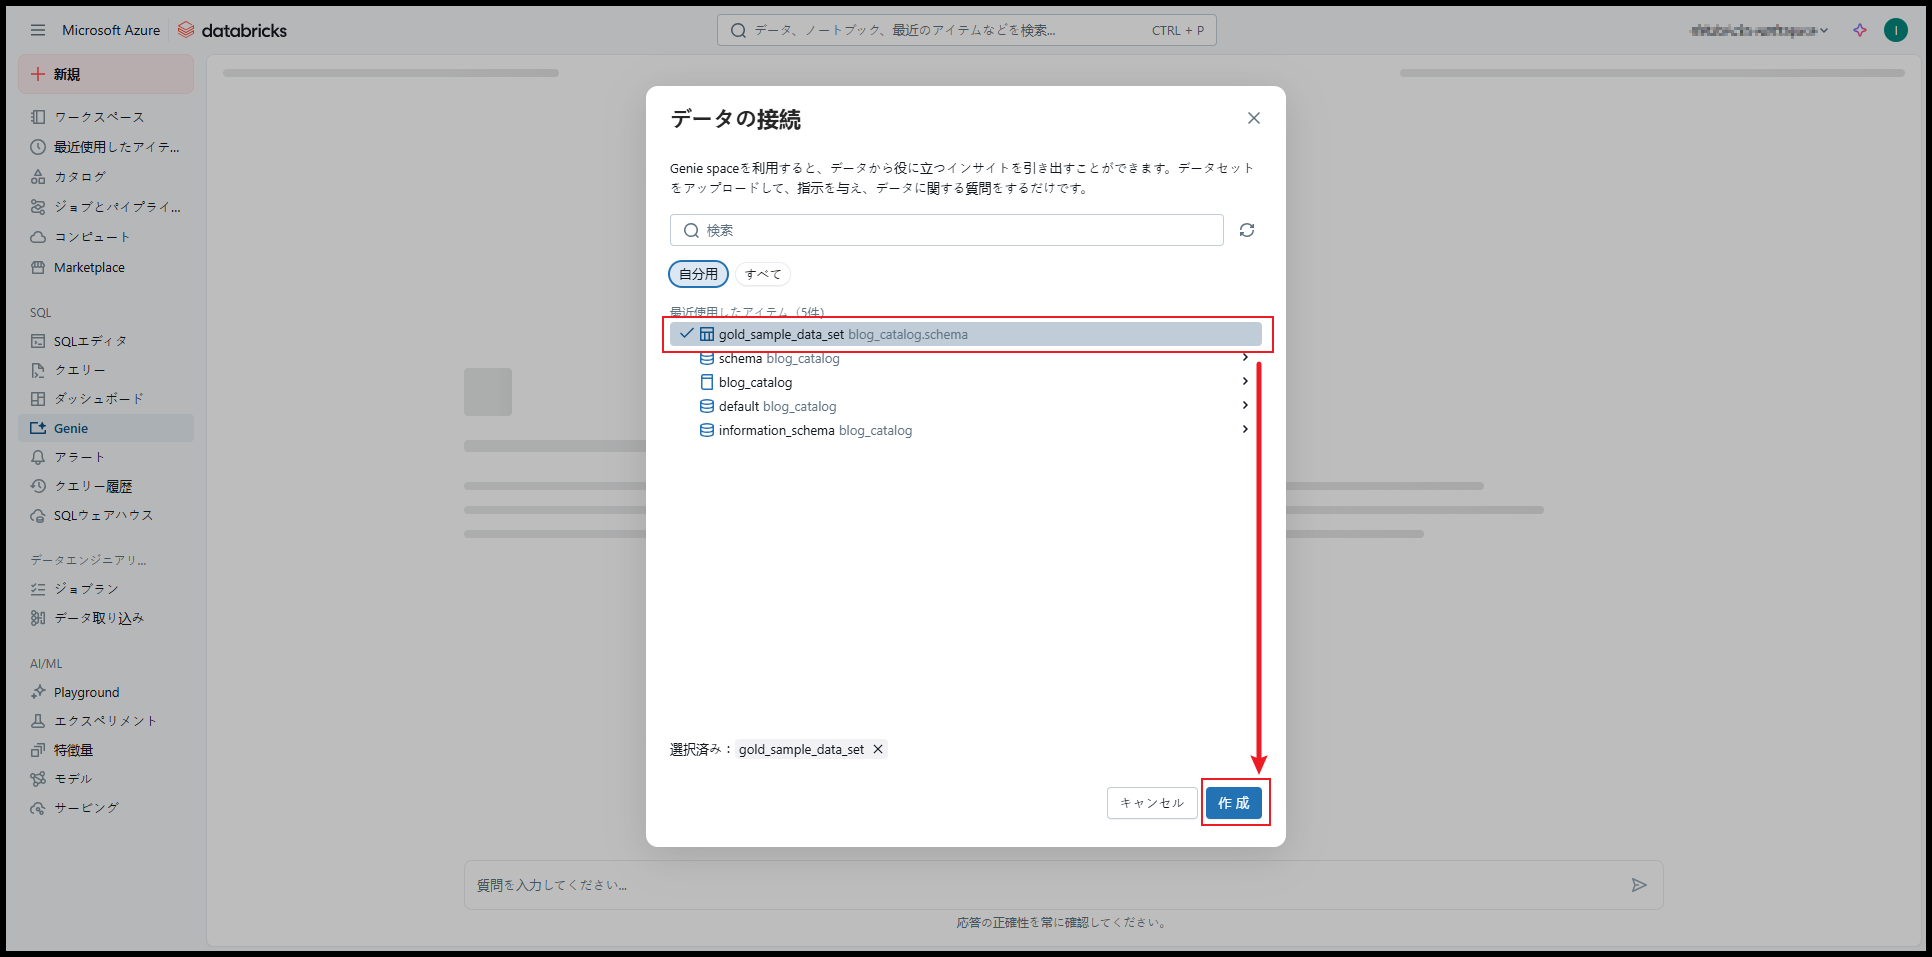Screen dimensions: 1932x957
Task: Click the Databricks logo
Action: tap(232, 30)
